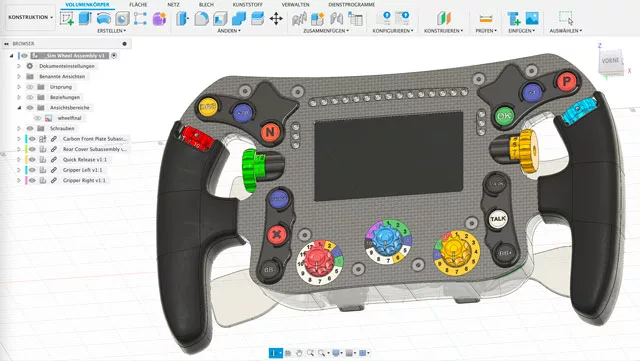Switch to the Kunststoff tab

(248, 4)
